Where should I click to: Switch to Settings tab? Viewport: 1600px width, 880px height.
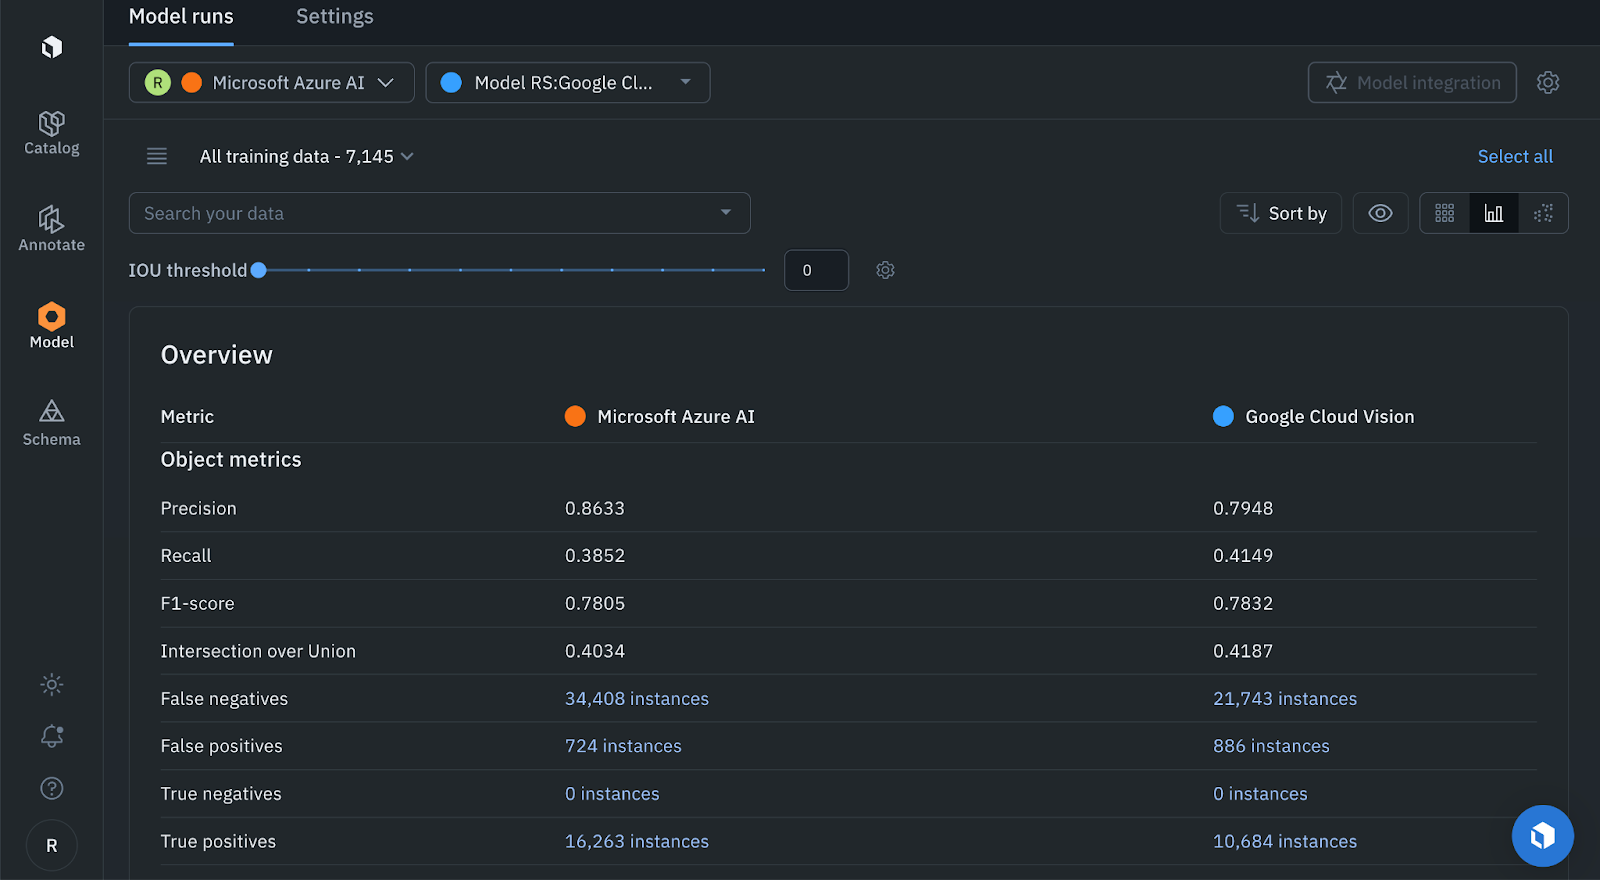pyautogui.click(x=335, y=17)
